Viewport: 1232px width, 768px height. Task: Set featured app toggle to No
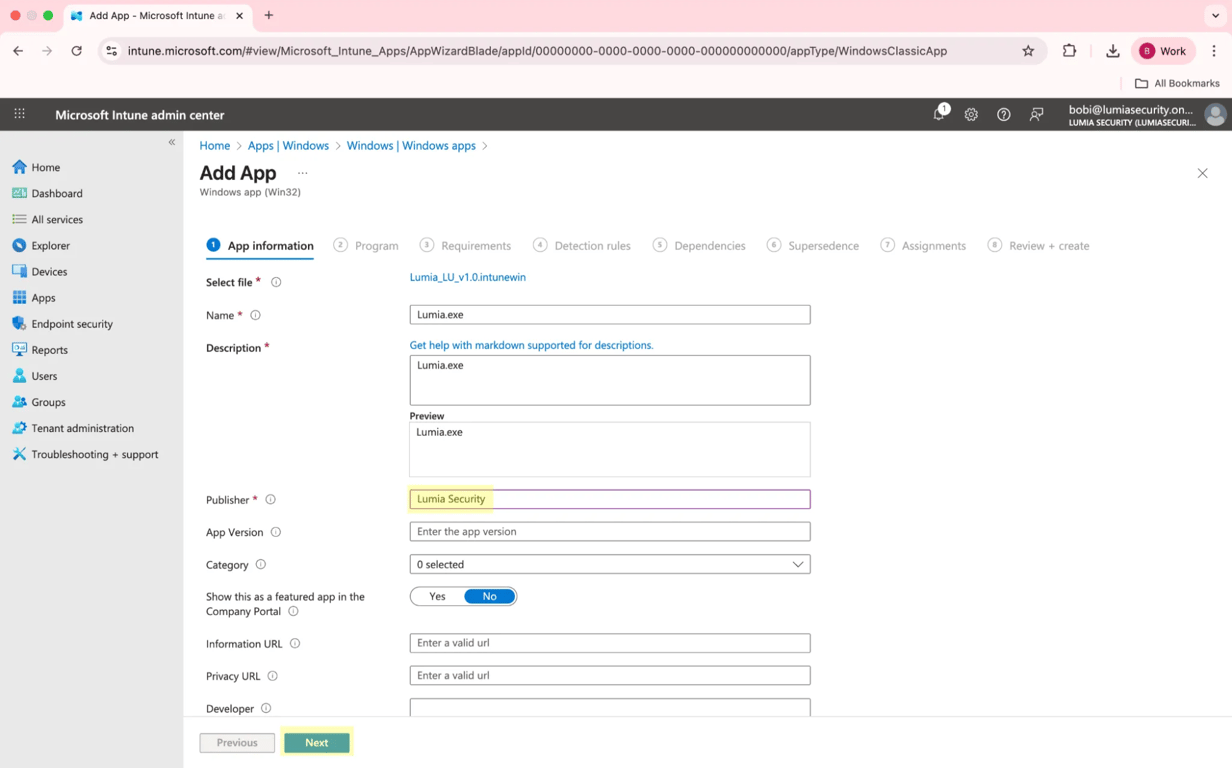[x=489, y=596]
